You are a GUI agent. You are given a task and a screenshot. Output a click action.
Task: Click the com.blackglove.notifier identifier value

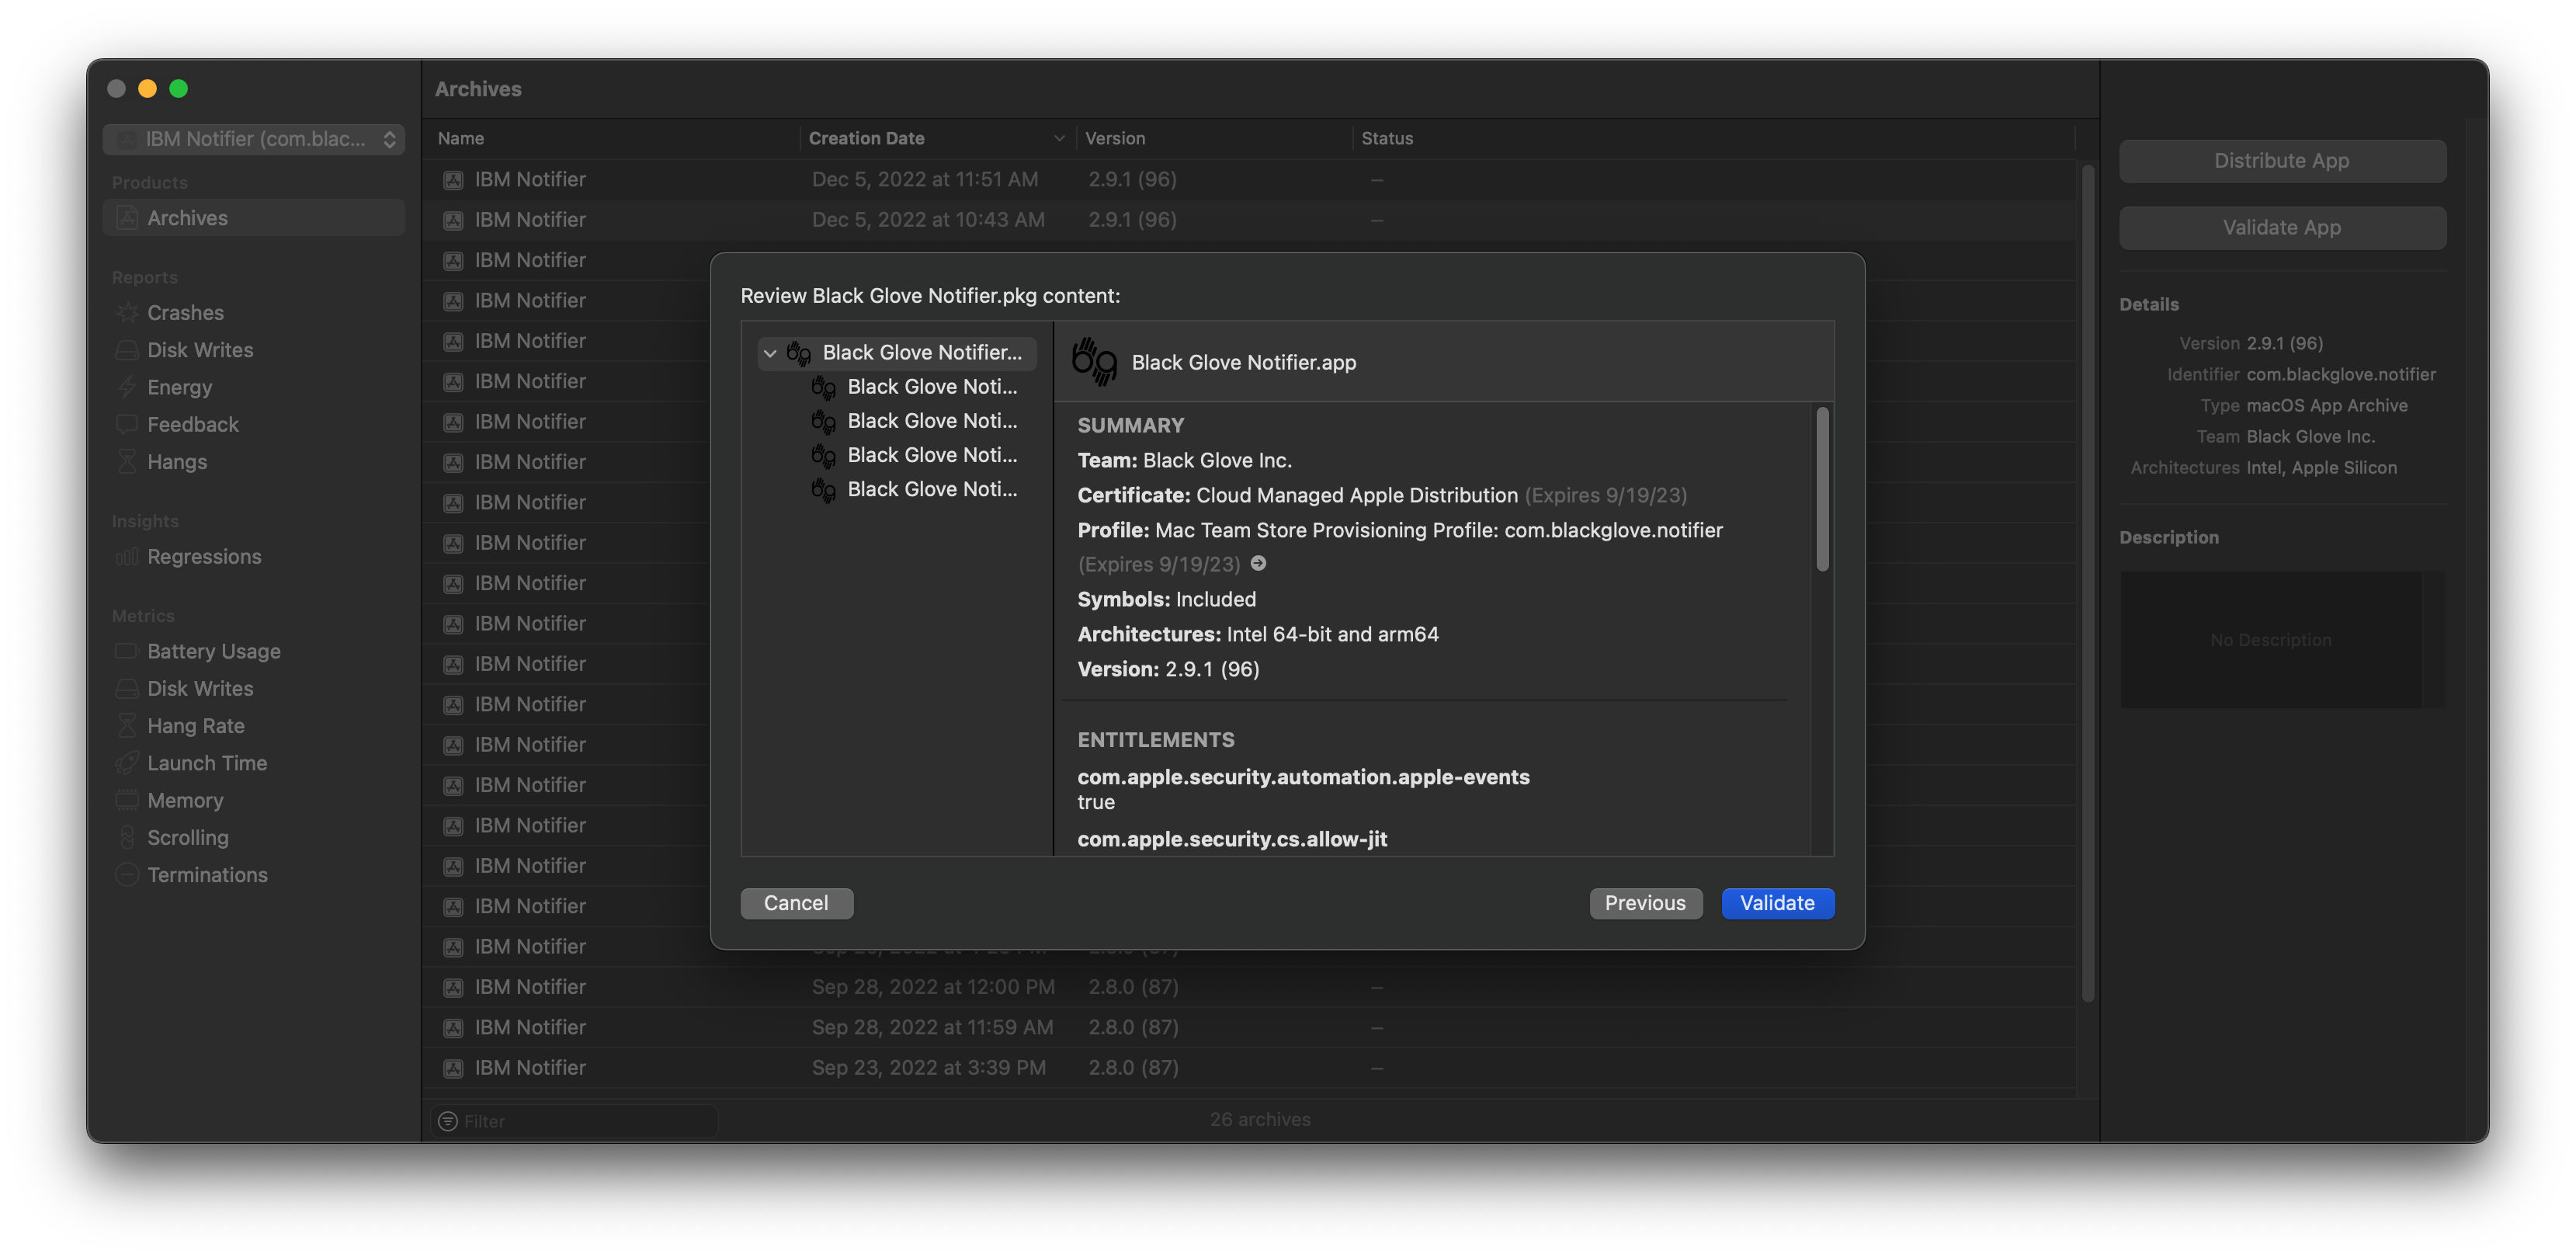pyautogui.click(x=2341, y=374)
